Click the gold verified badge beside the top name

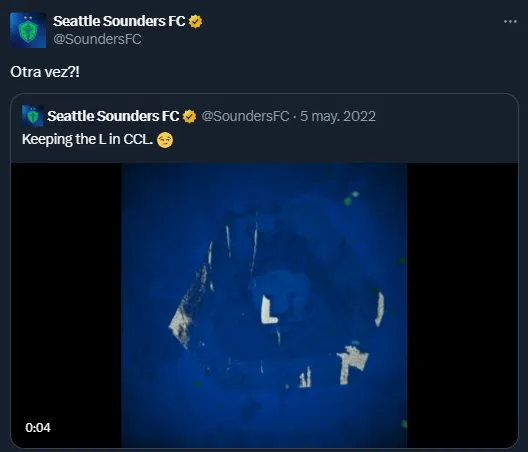[x=195, y=22]
